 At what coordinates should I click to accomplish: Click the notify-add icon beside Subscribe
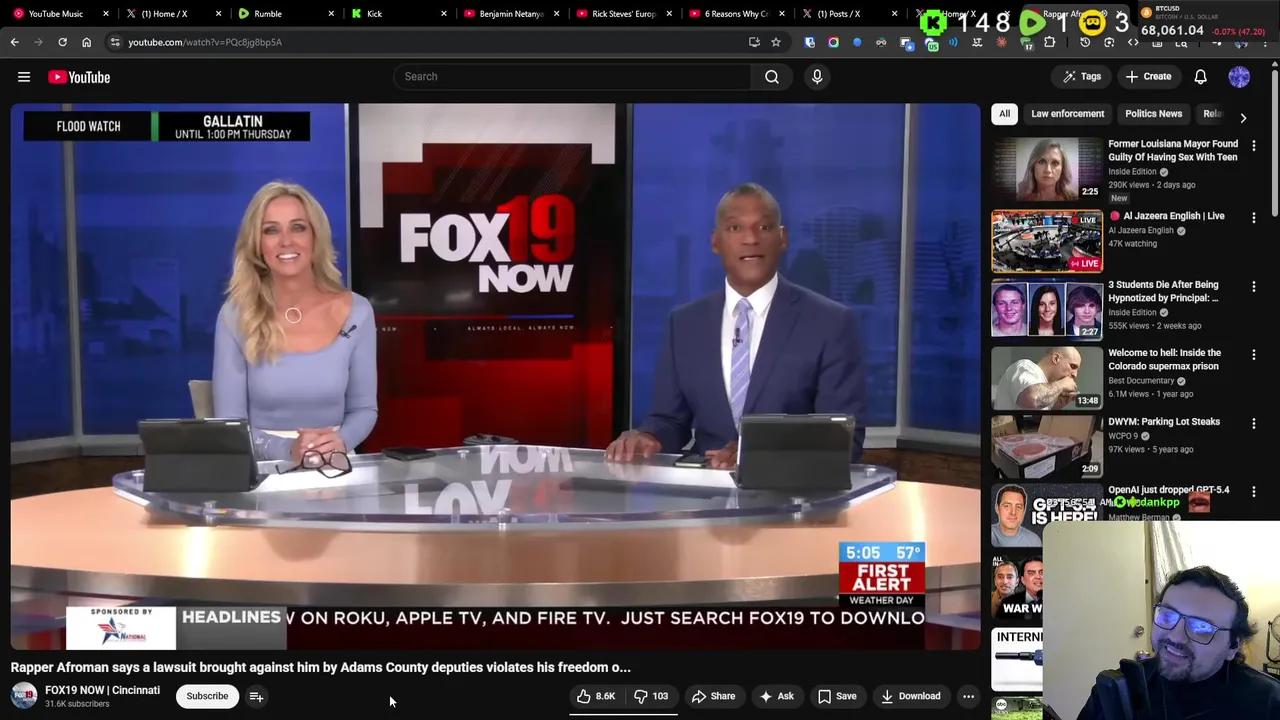257,696
